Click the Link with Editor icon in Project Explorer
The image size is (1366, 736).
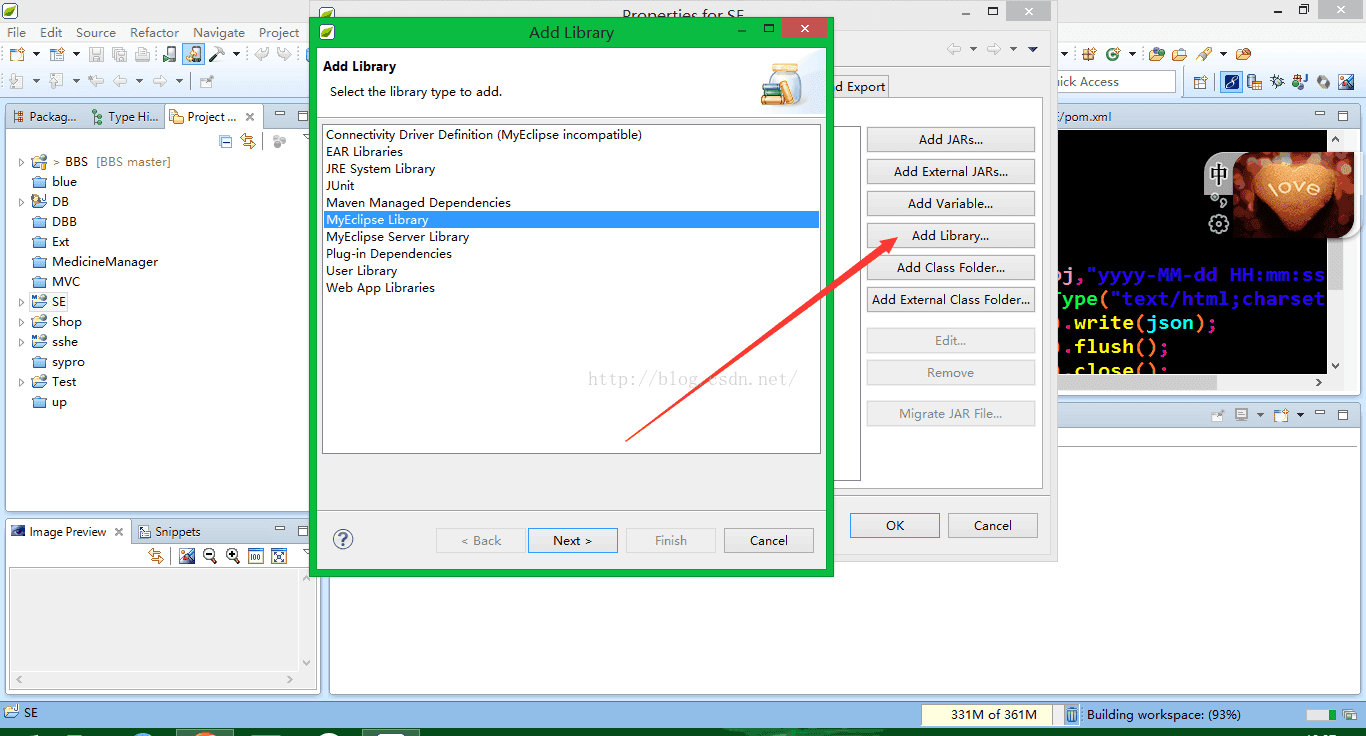(x=247, y=142)
